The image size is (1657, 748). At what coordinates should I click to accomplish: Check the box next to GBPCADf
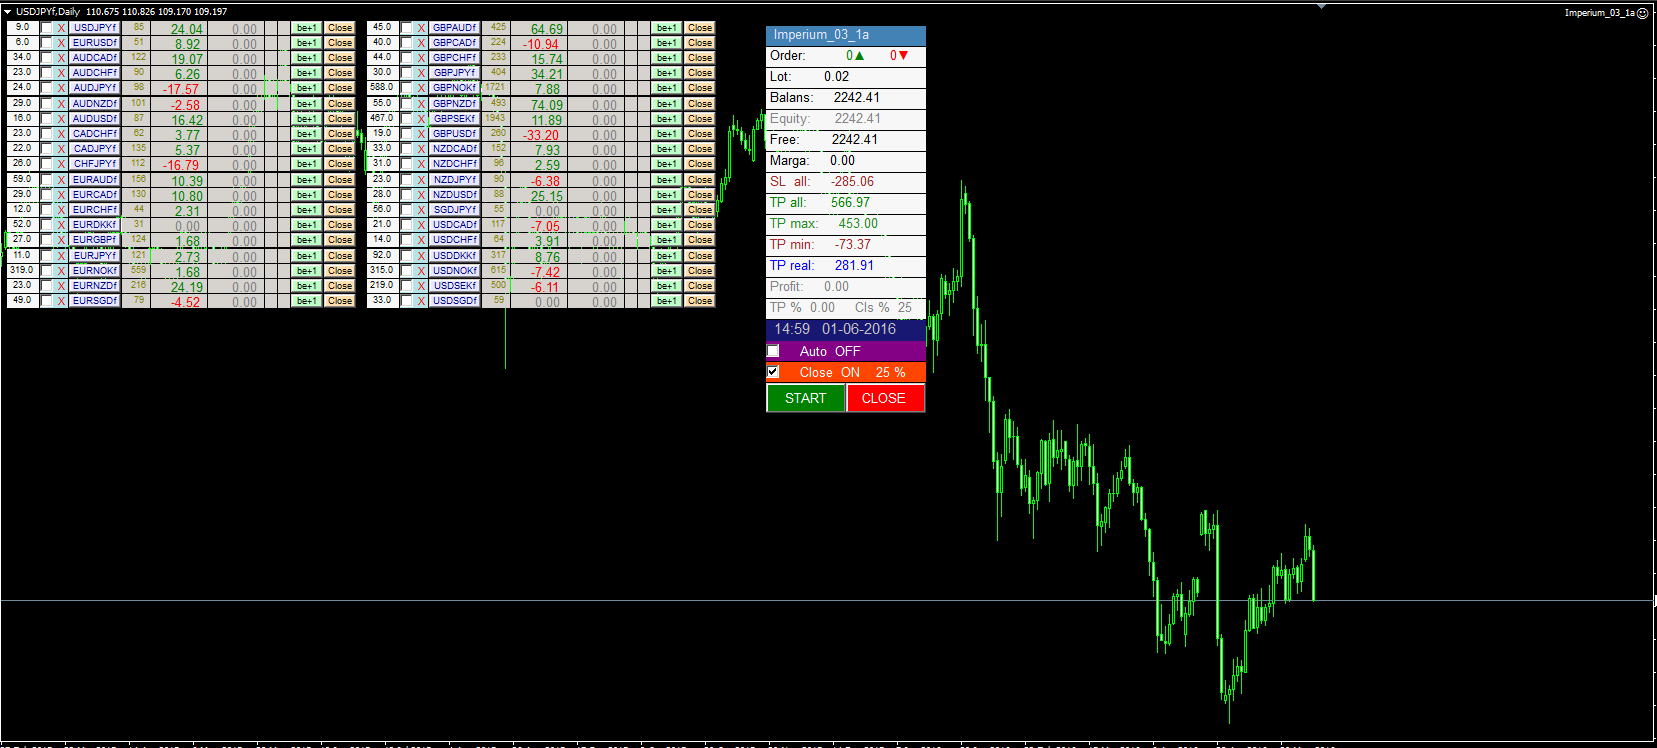(407, 43)
